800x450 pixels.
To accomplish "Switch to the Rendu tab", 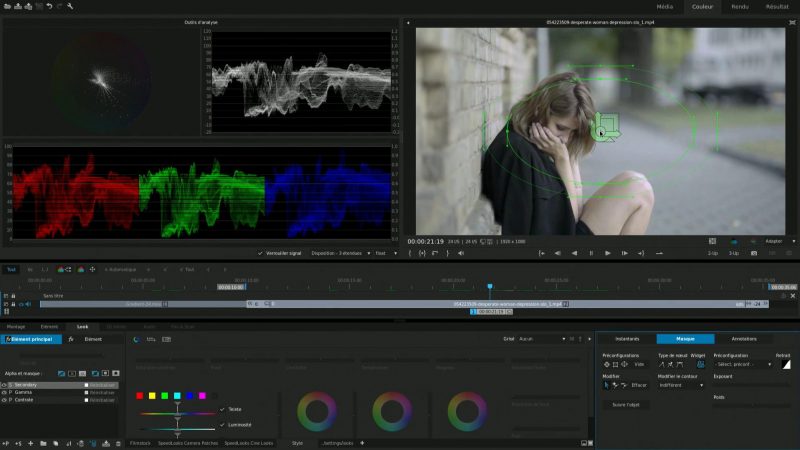I will click(740, 7).
